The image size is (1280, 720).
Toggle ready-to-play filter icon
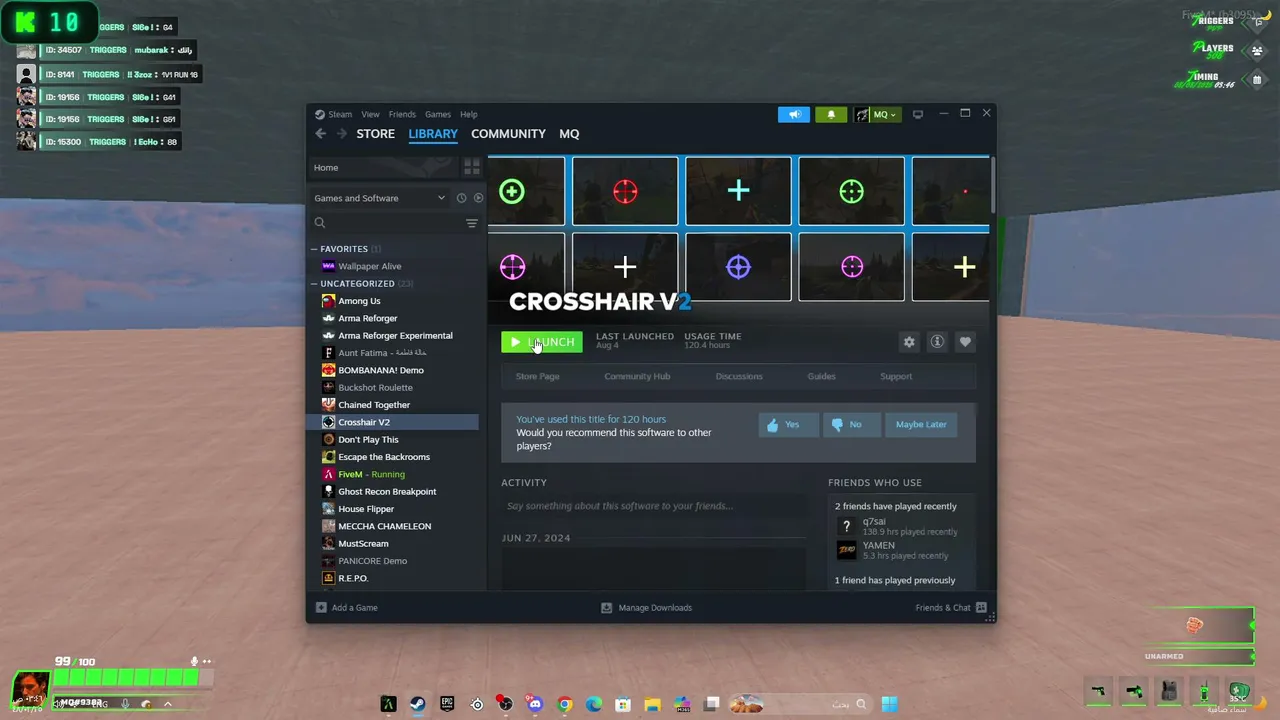[478, 198]
